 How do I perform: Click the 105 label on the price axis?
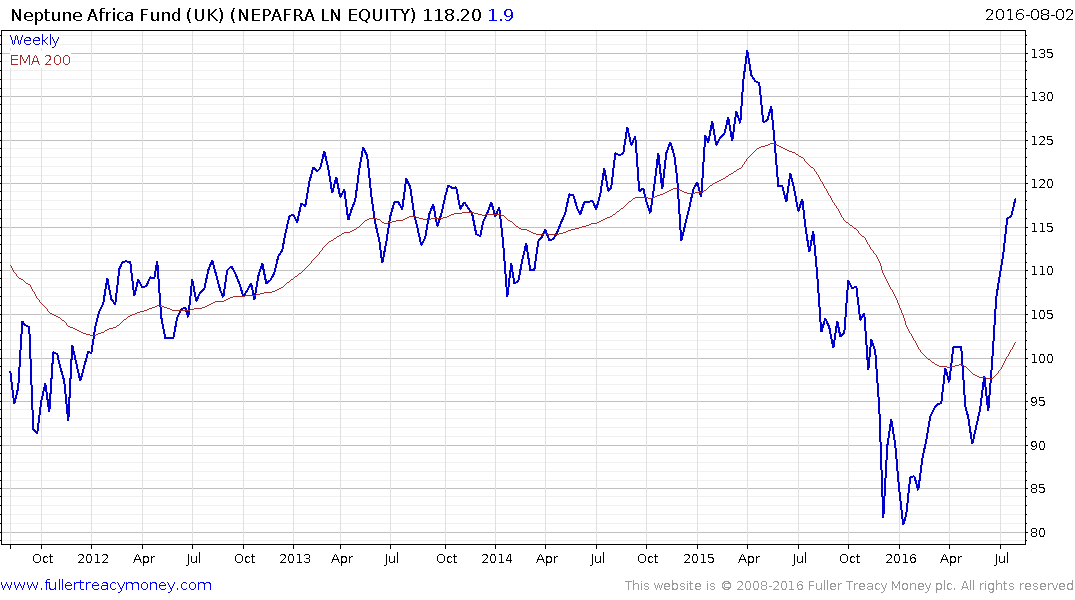[1042, 315]
